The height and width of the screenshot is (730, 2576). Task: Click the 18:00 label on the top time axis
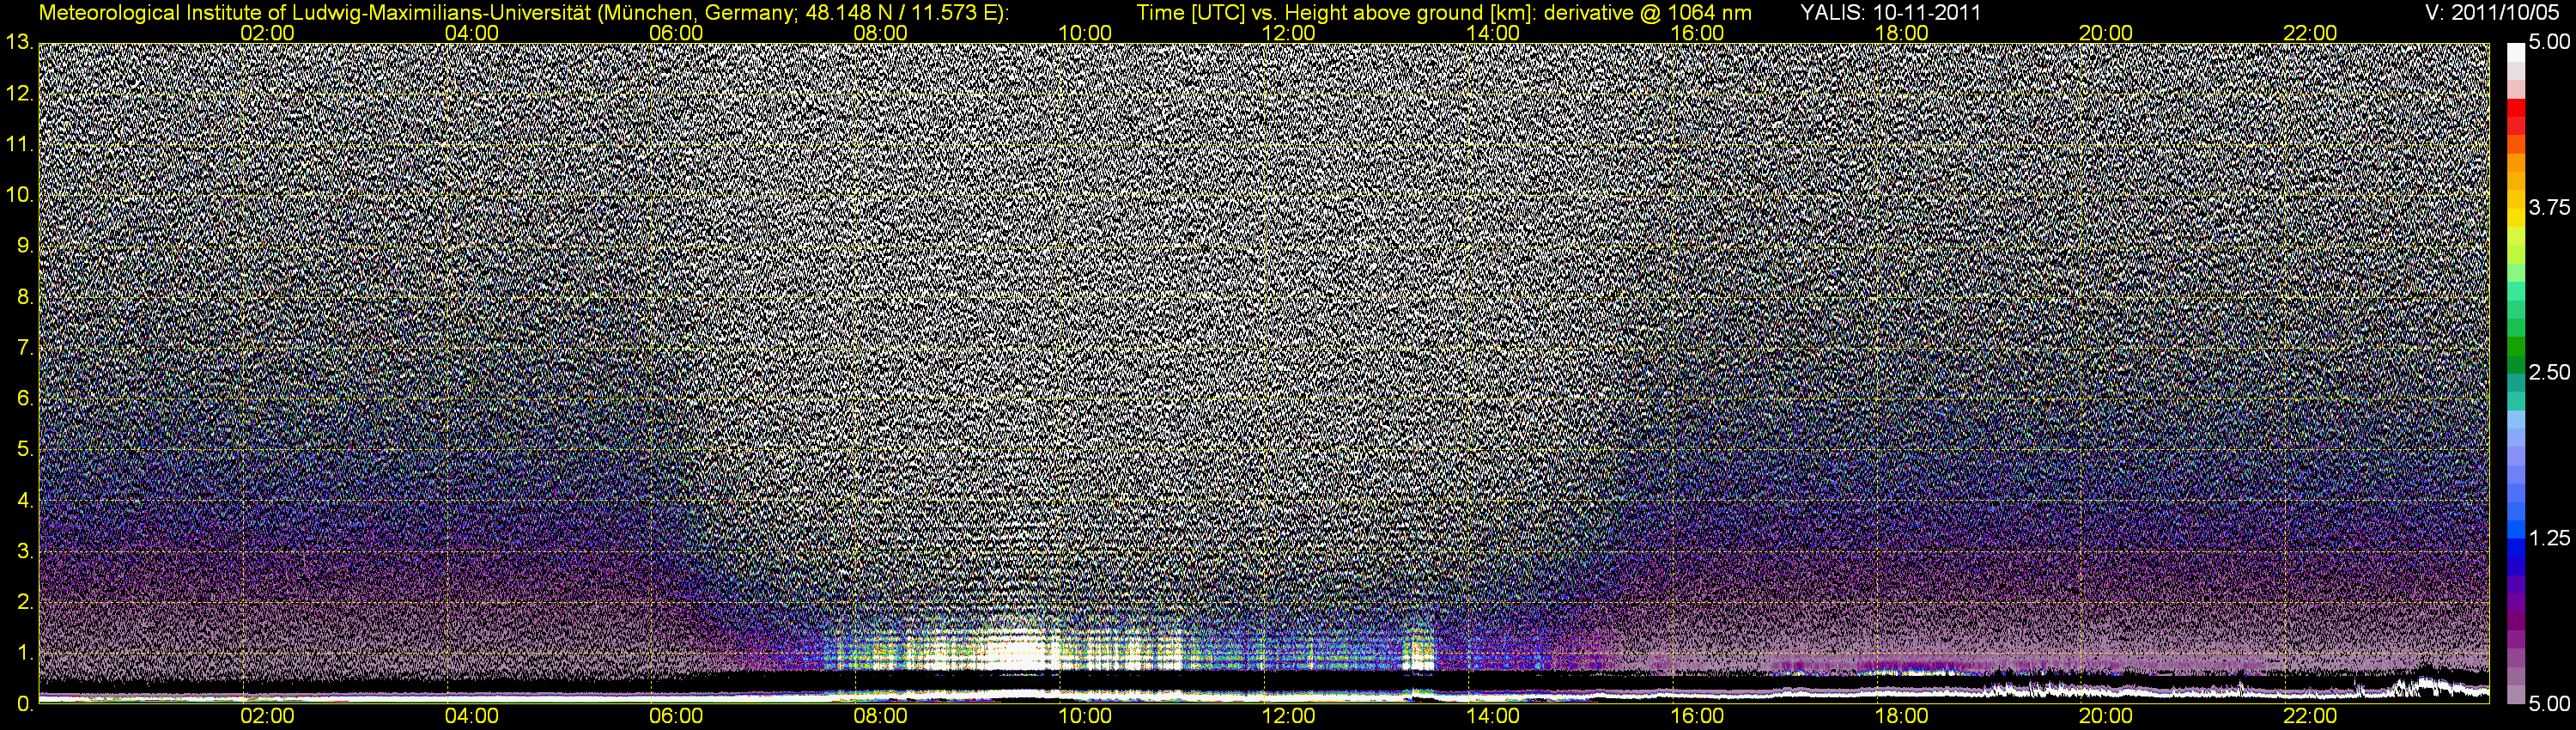tap(1902, 33)
